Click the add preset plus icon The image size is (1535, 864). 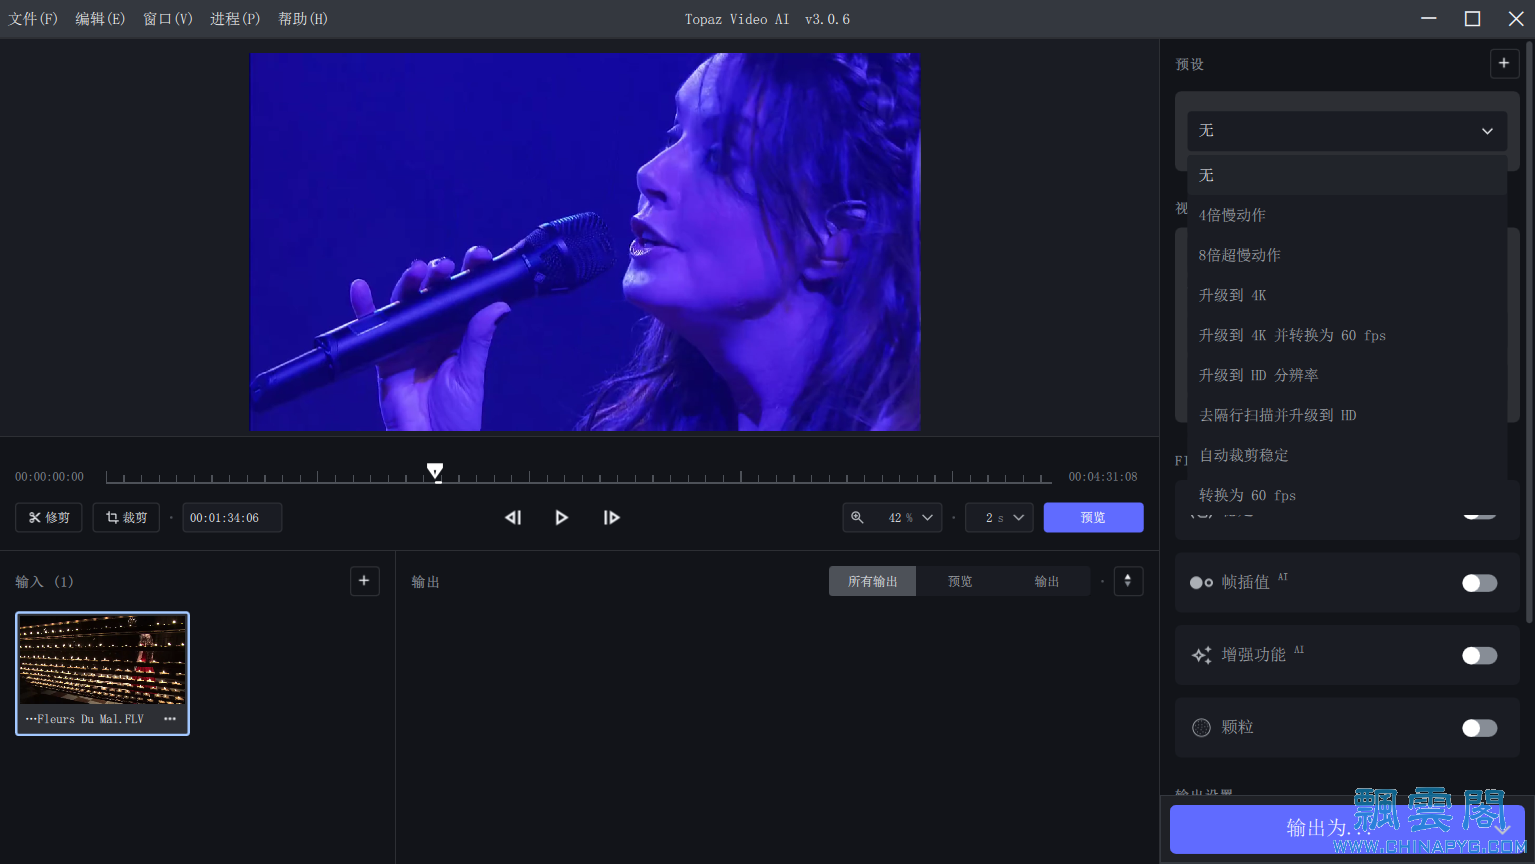(1504, 63)
